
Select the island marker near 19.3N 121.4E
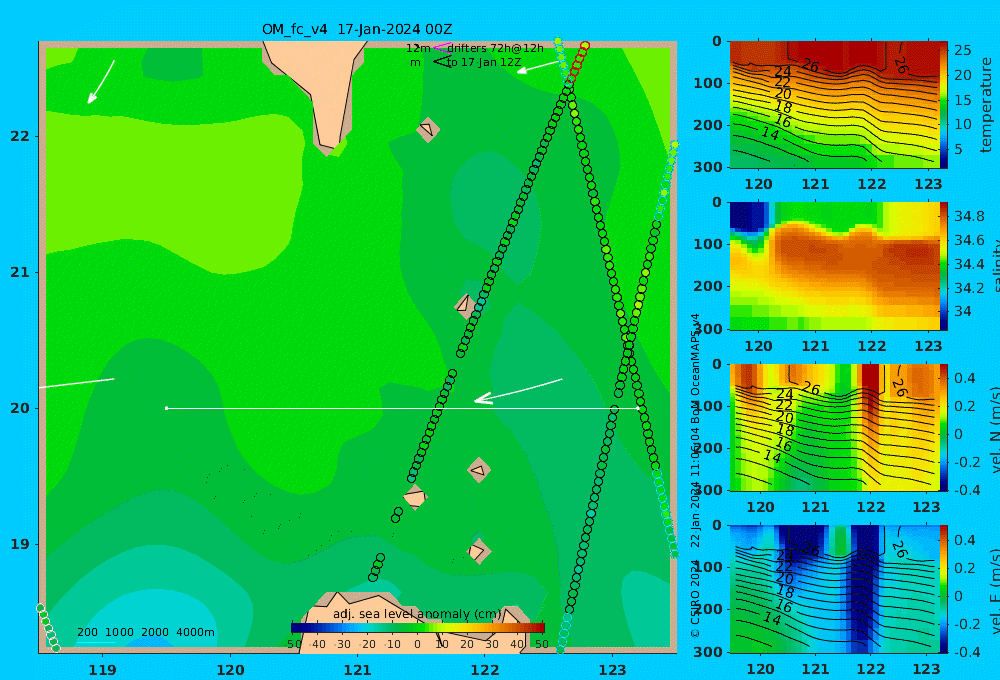(x=415, y=496)
